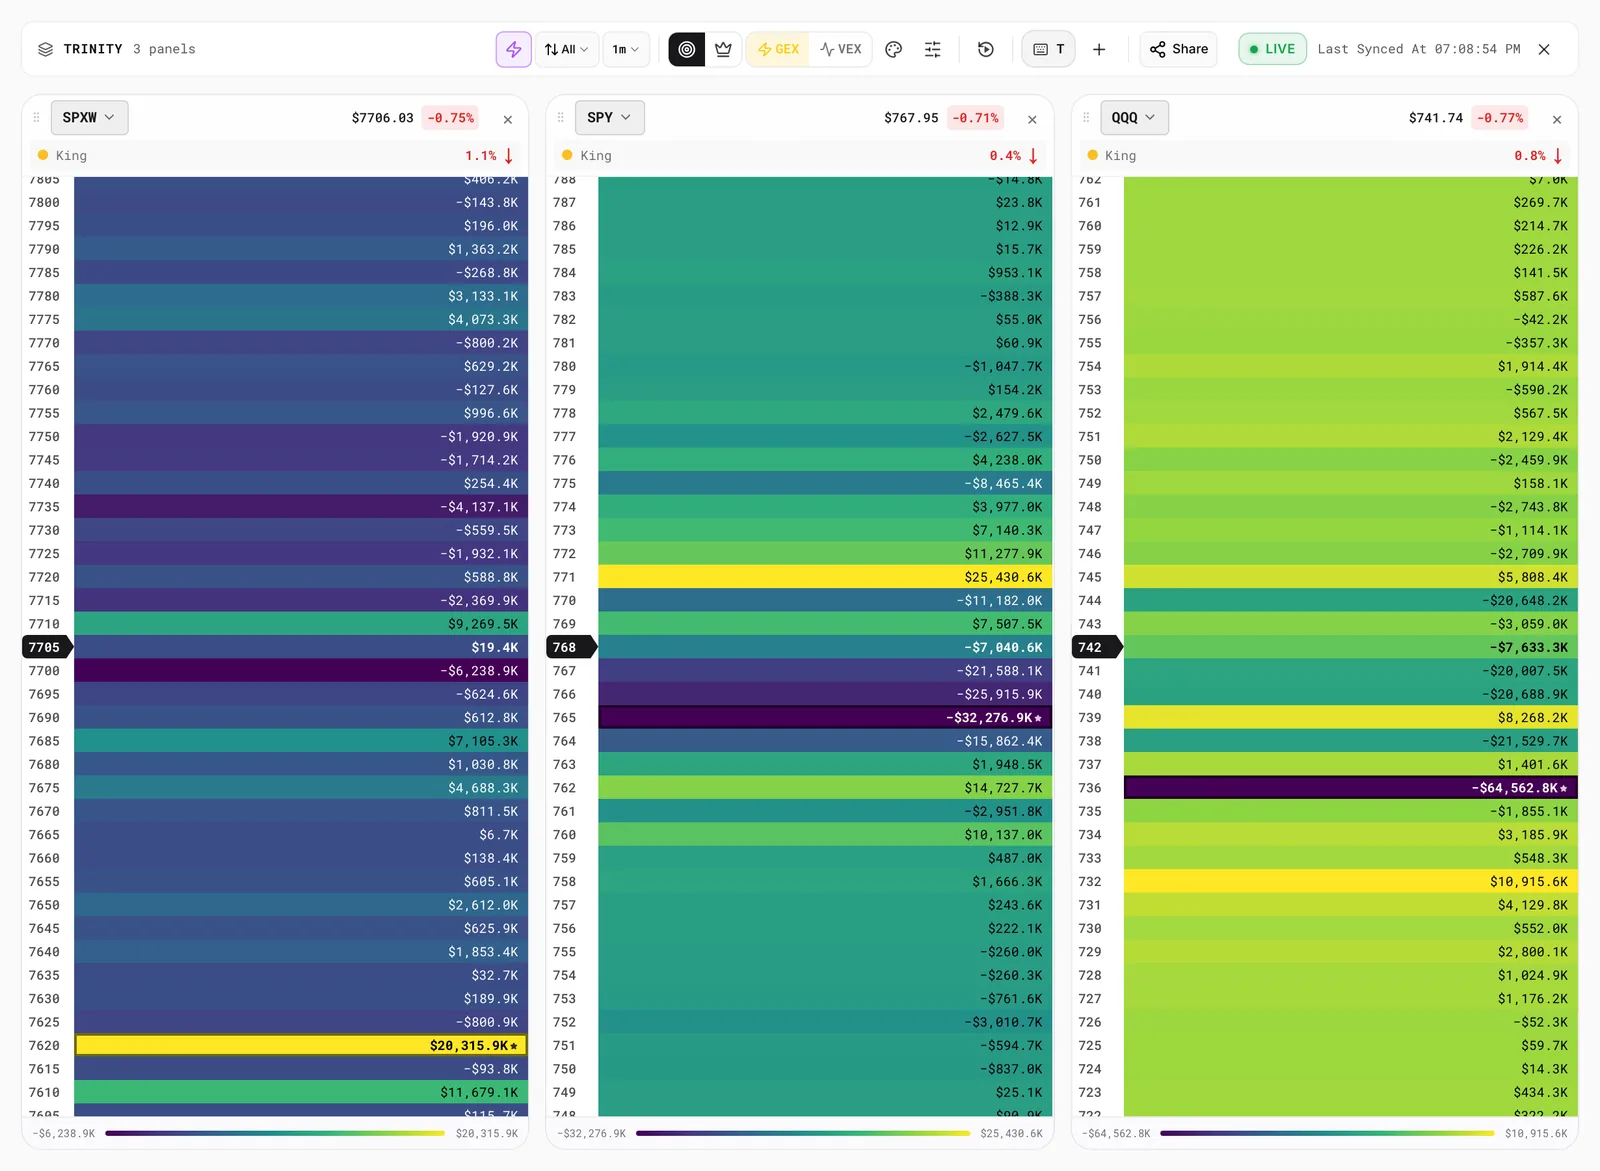The height and width of the screenshot is (1171, 1600).
Task: Click the crown King icon in toolbar
Action: point(723,49)
